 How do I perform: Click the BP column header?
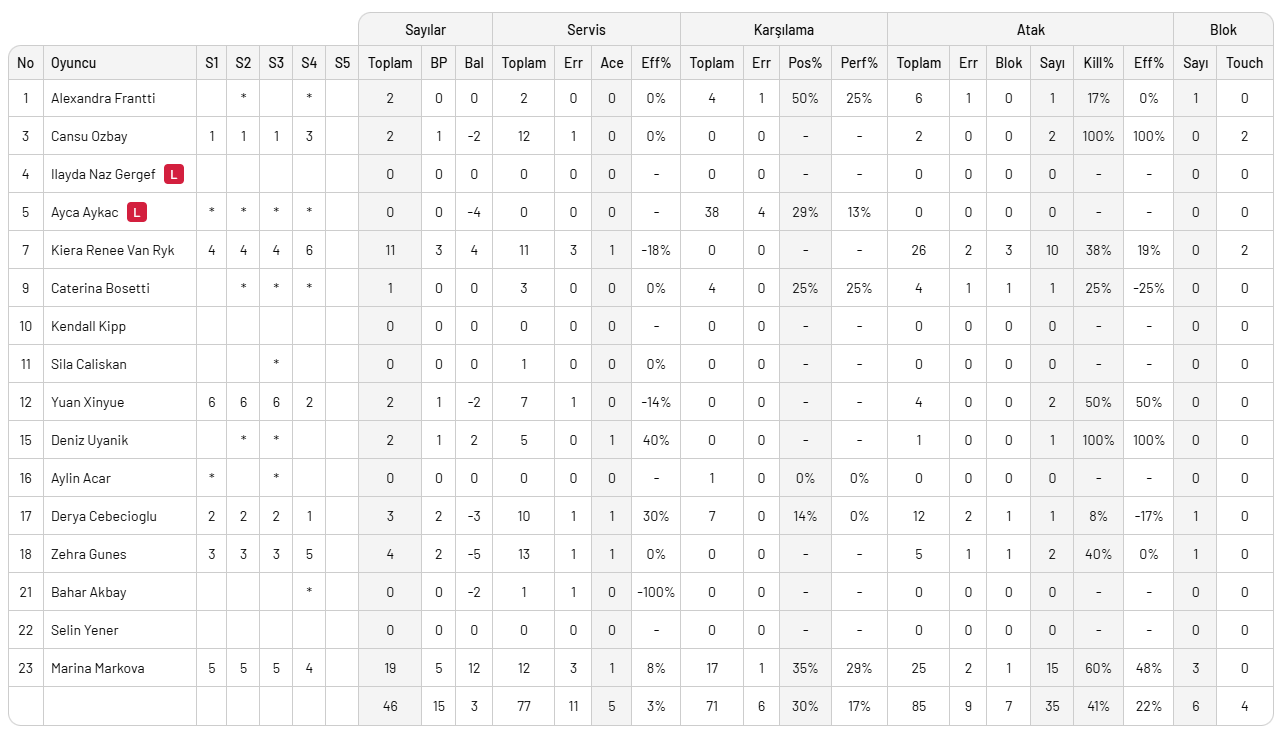pos(439,63)
